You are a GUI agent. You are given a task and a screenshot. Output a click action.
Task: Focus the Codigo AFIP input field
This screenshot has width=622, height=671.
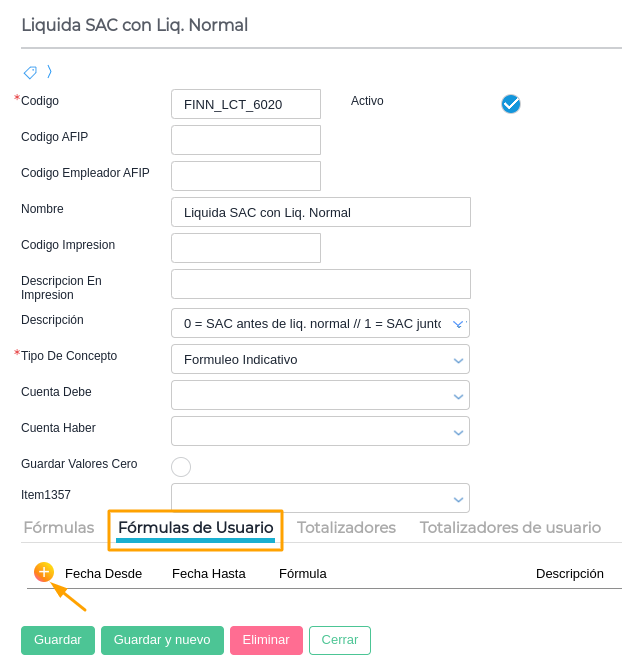[246, 140]
